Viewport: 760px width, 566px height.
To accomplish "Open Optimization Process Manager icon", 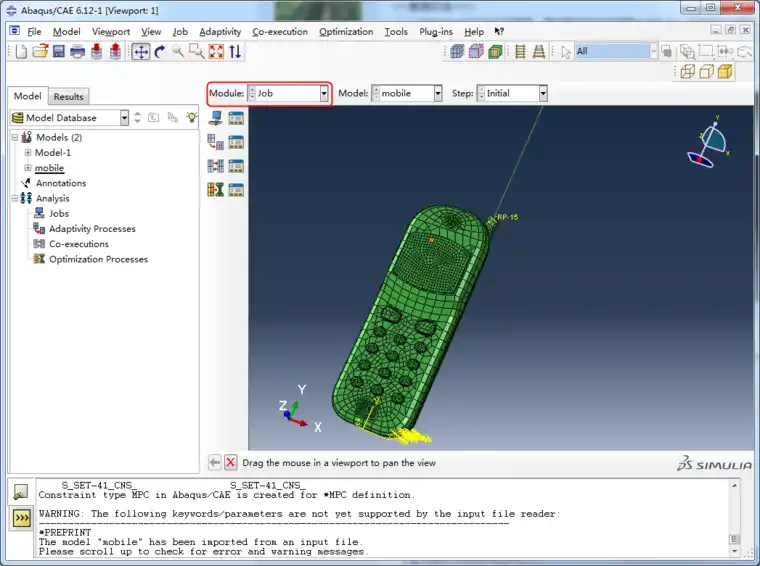I will [x=236, y=189].
